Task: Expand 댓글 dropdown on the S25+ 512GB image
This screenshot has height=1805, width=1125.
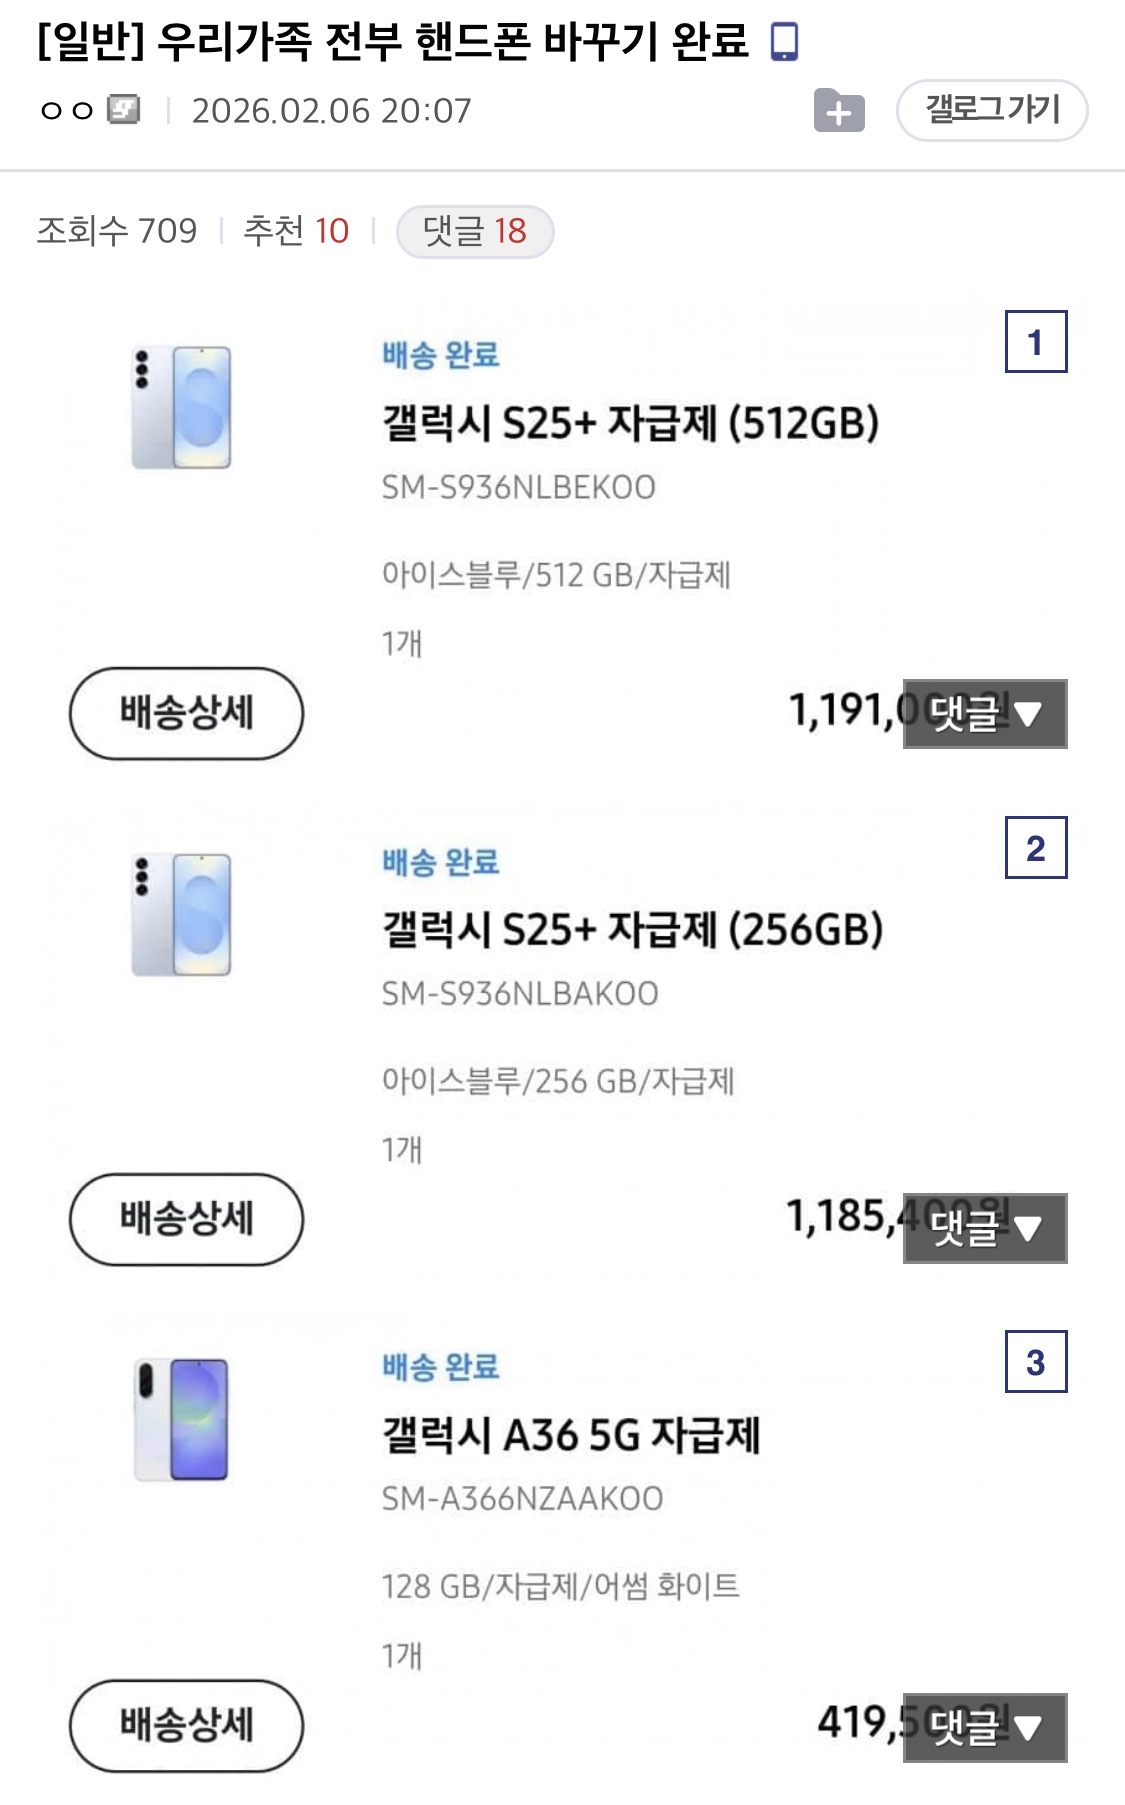Action: point(985,714)
